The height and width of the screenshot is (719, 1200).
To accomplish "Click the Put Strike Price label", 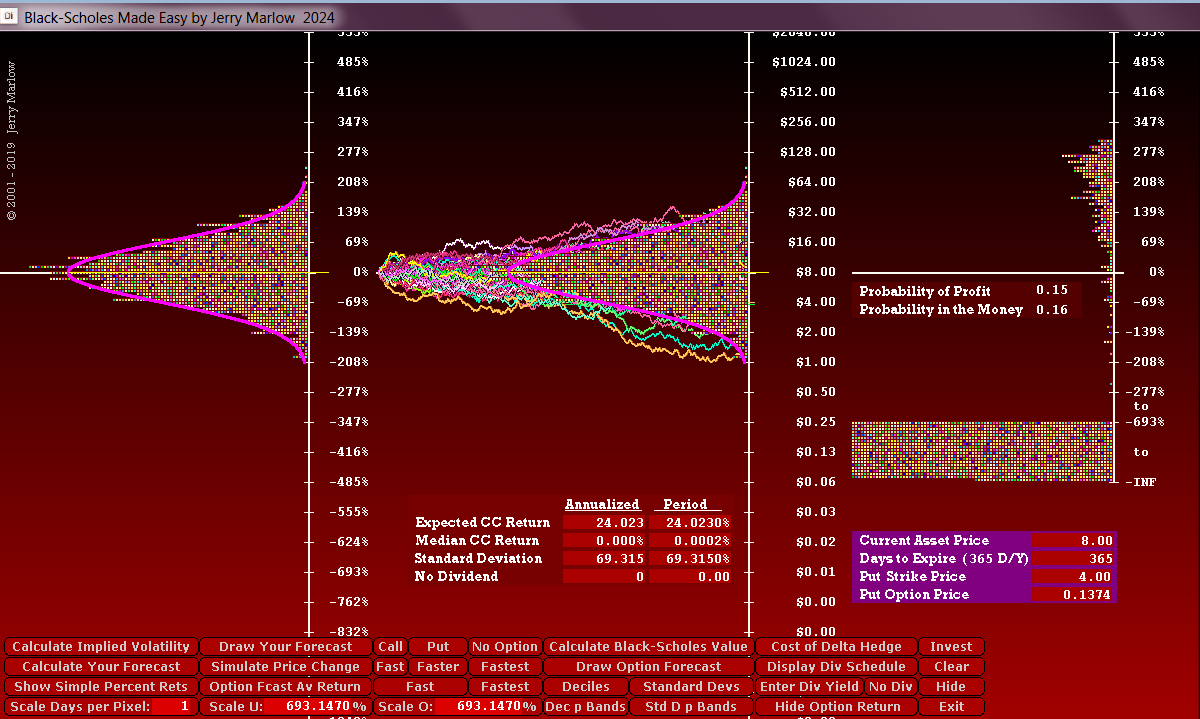I will coord(913,577).
